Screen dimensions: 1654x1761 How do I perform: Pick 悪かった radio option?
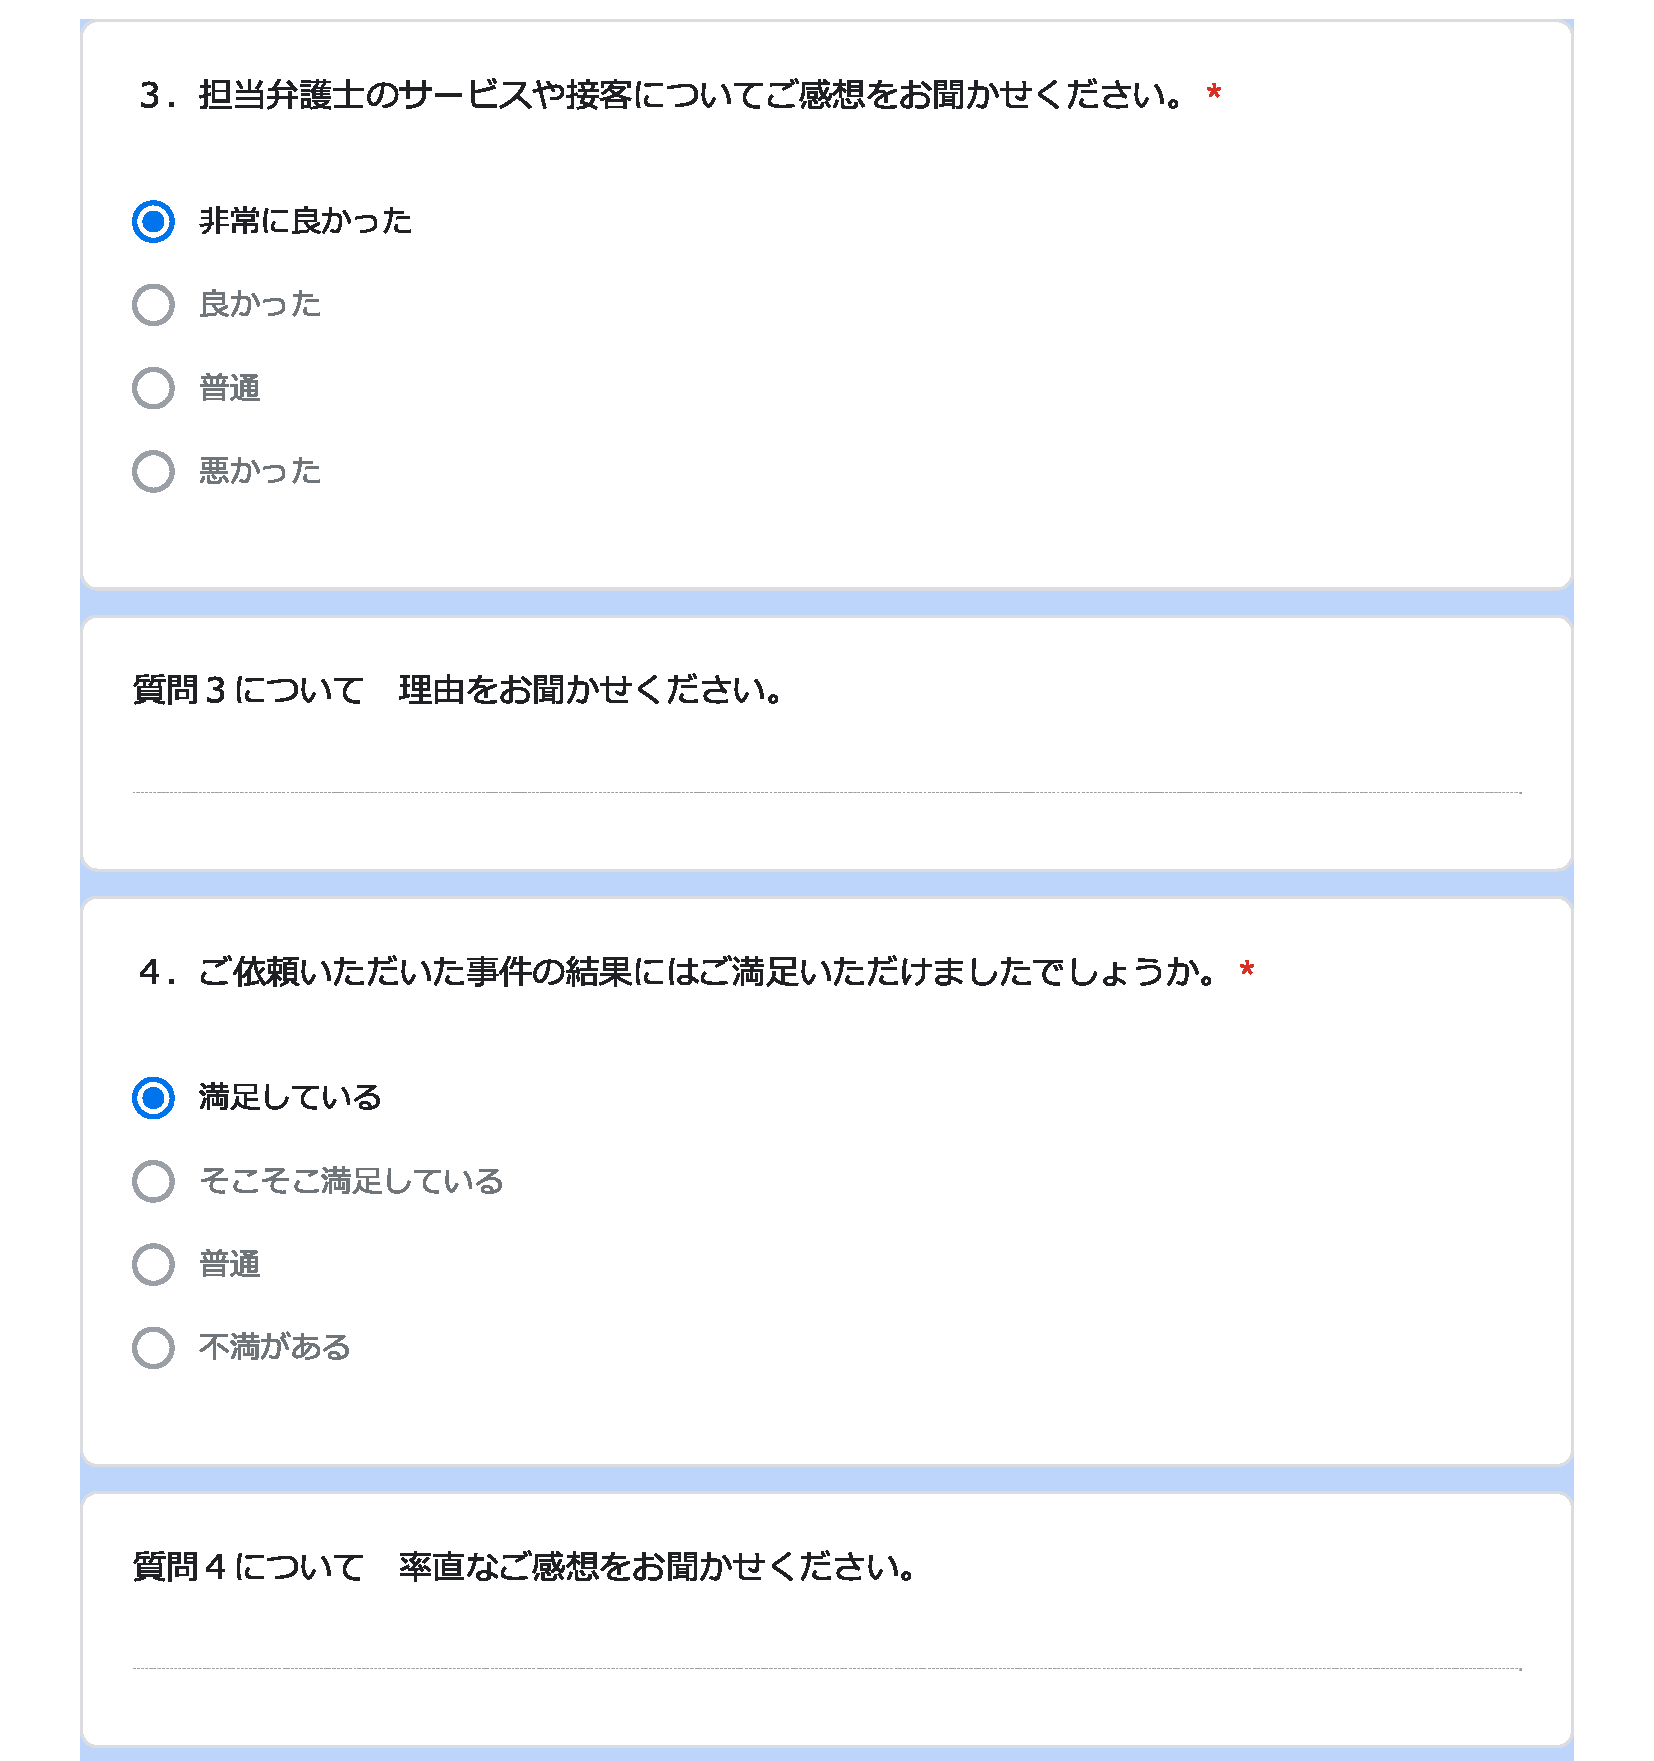click(x=153, y=471)
